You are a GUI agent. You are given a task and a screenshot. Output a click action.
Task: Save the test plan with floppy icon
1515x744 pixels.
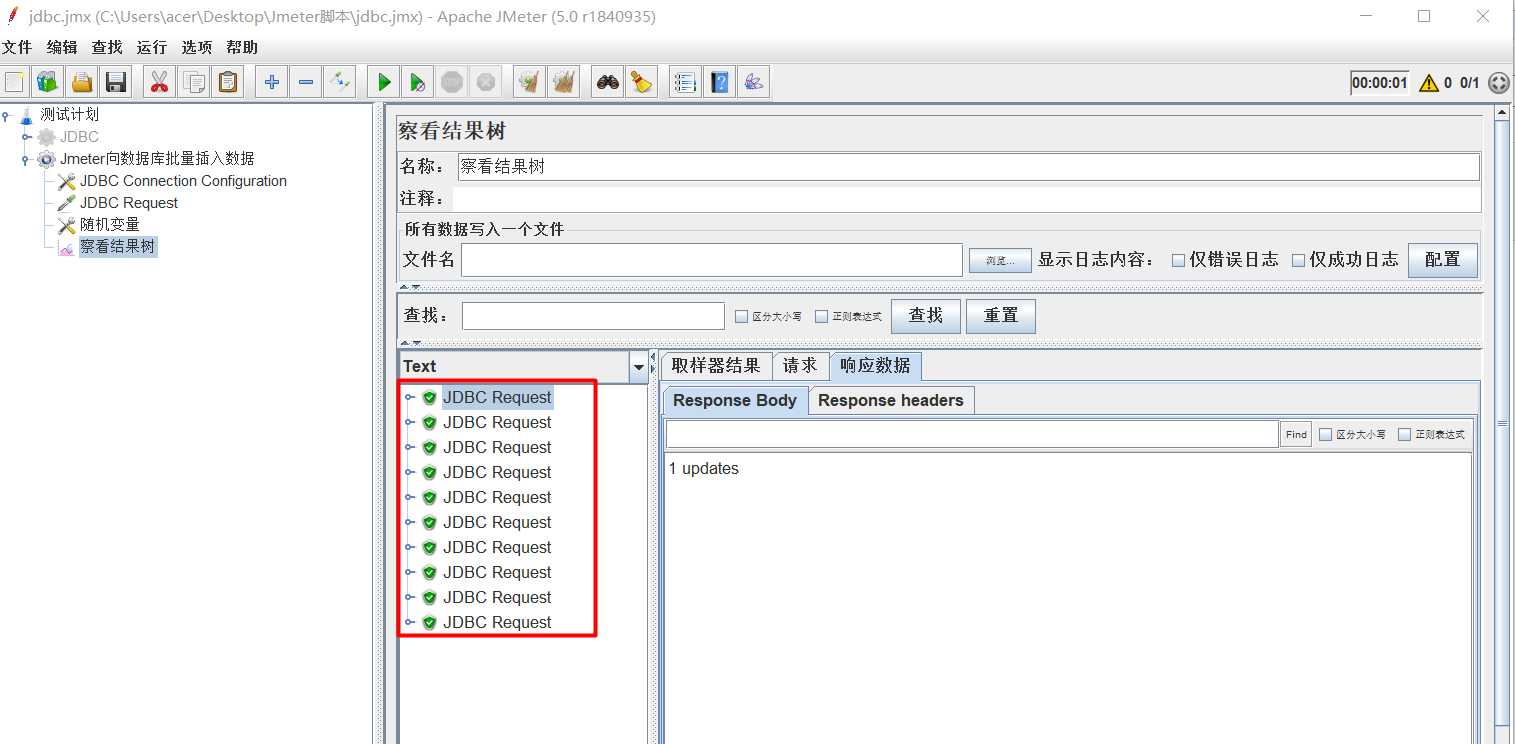[x=116, y=82]
